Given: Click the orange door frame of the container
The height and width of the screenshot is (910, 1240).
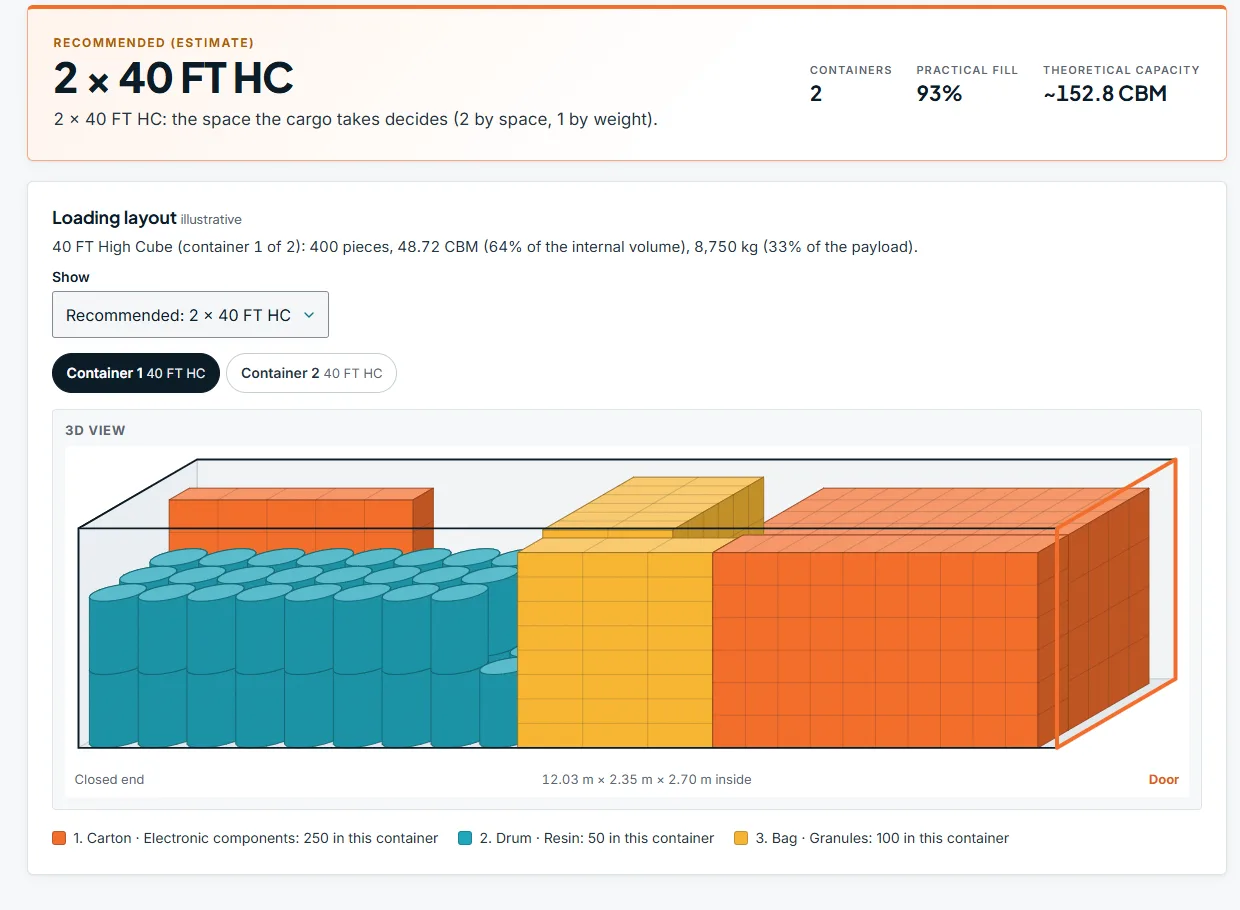Looking at the screenshot, I should pyautogui.click(x=1117, y=604).
